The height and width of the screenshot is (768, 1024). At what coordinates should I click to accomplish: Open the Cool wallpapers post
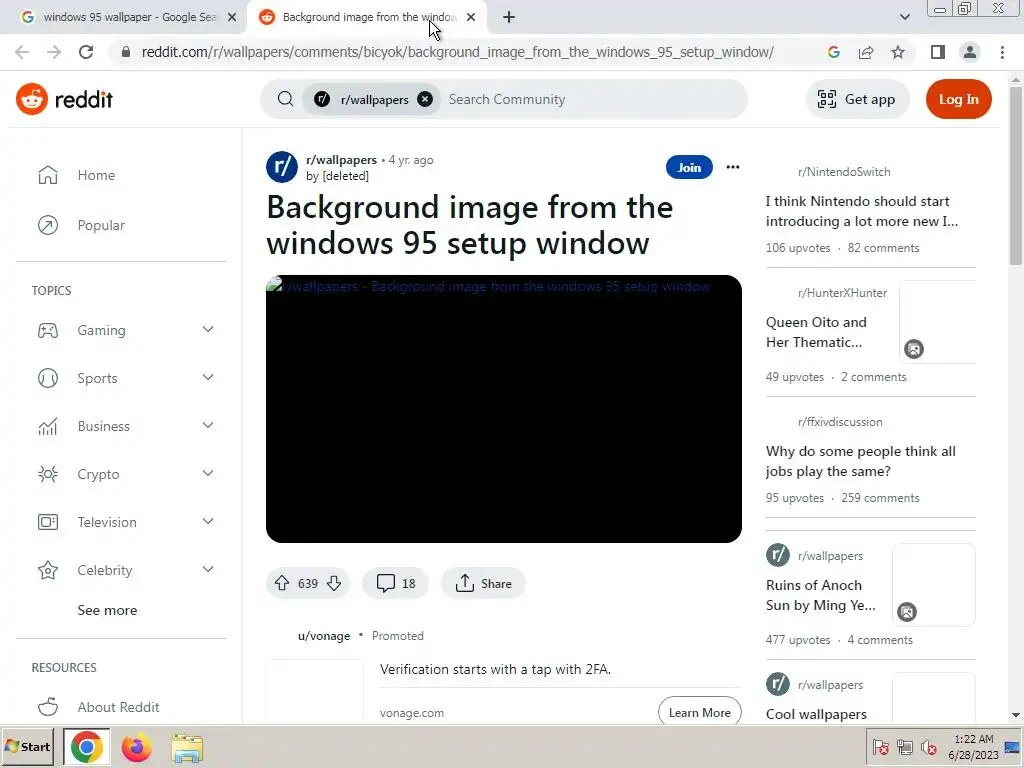pos(816,714)
